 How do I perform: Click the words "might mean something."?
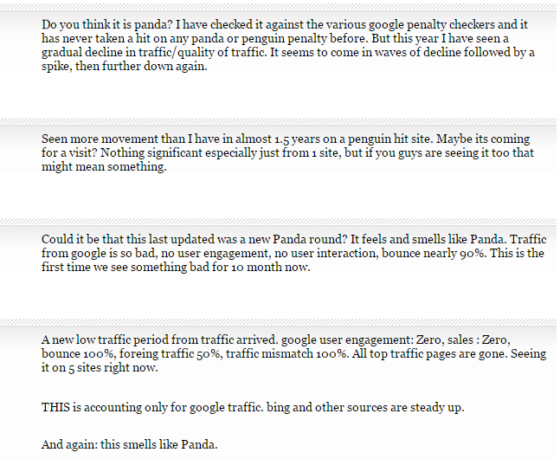coord(104,167)
